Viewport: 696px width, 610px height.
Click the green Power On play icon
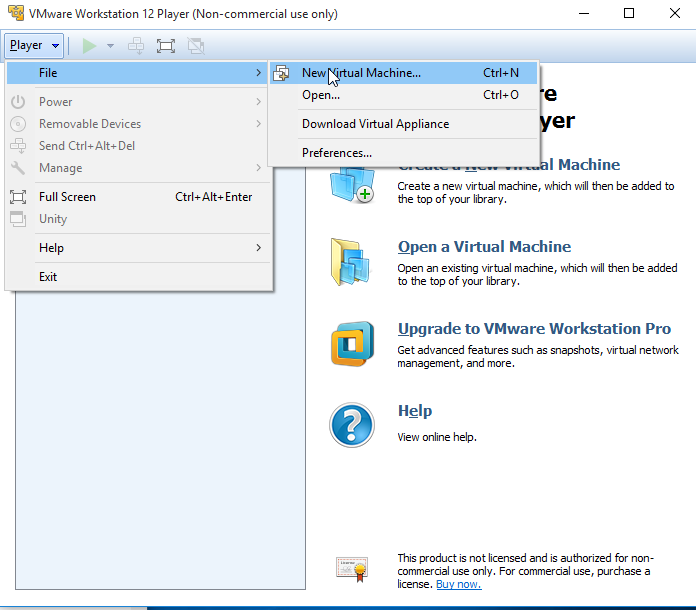[89, 46]
